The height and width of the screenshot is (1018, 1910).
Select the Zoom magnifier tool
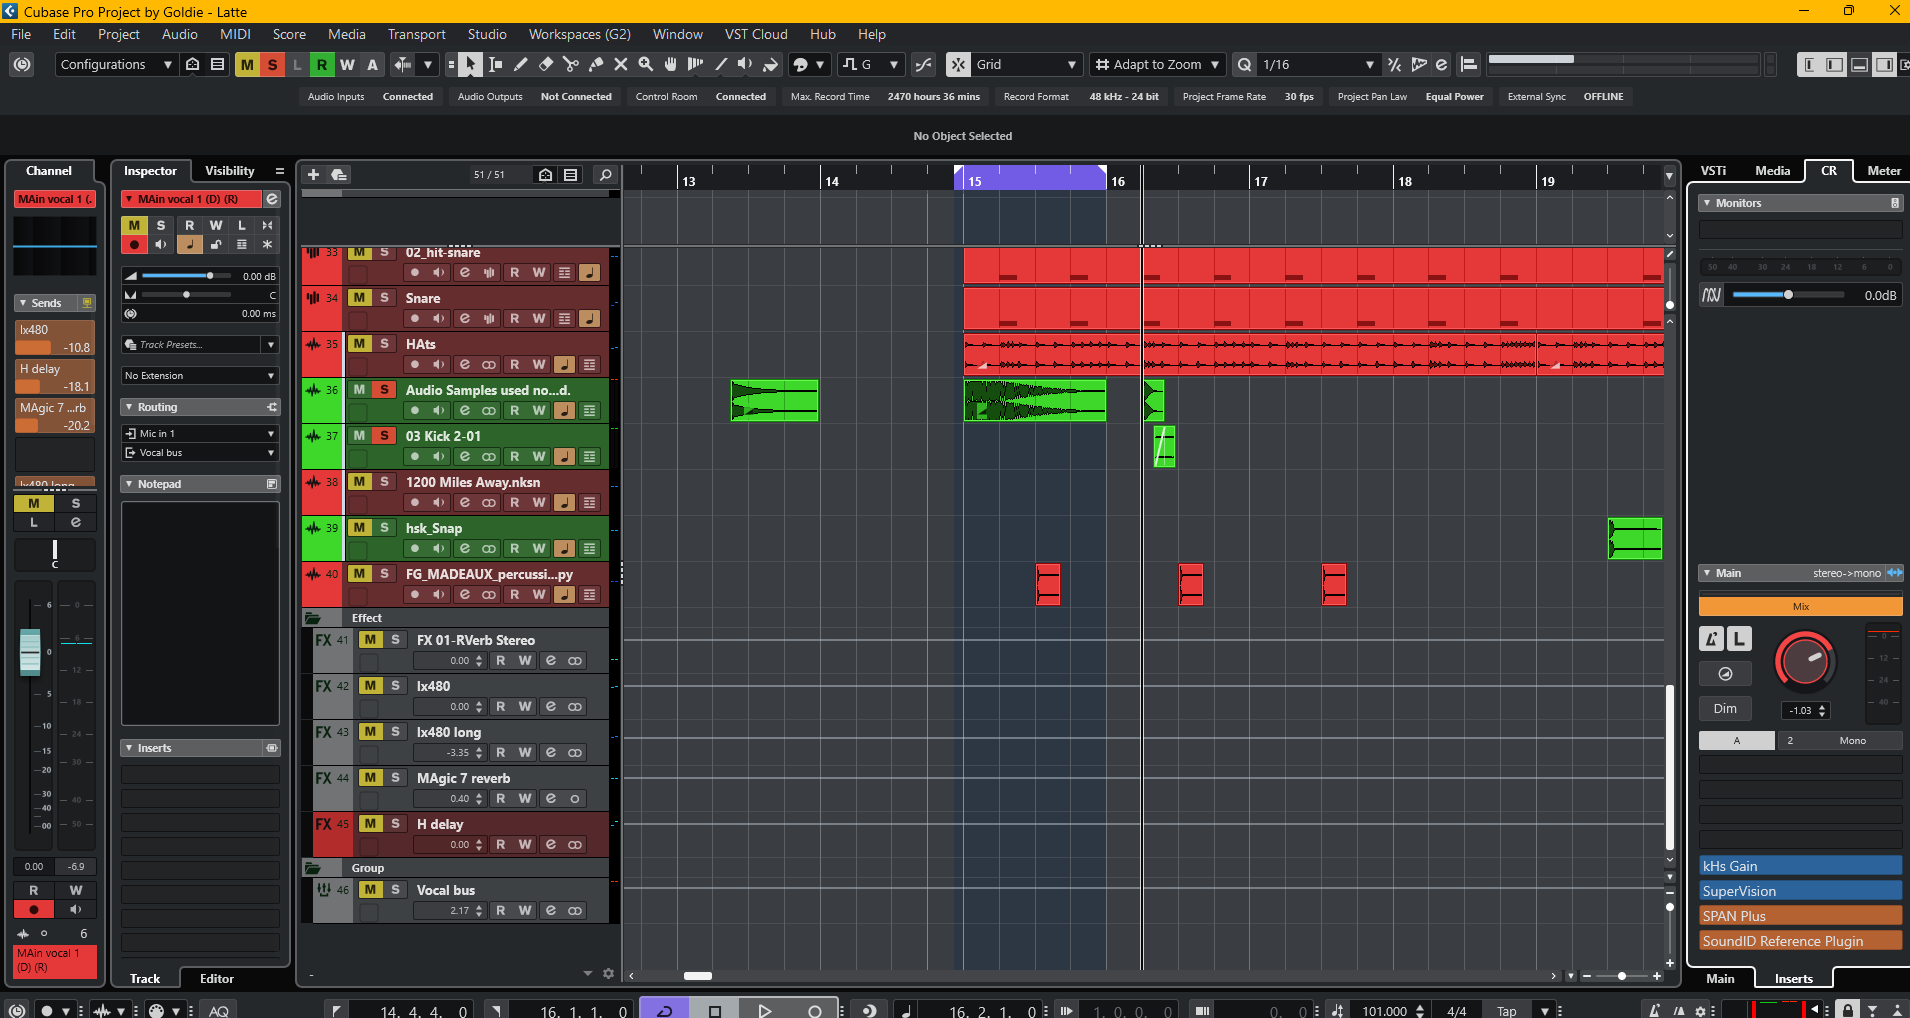[x=646, y=65]
